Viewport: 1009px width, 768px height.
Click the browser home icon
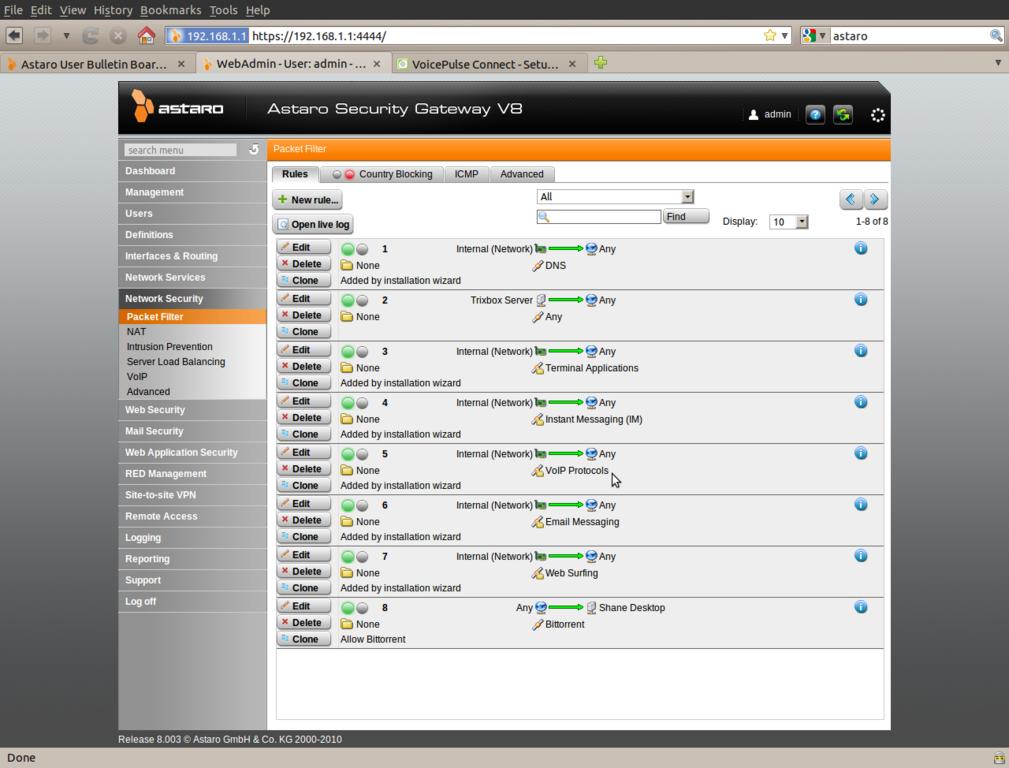[146, 35]
